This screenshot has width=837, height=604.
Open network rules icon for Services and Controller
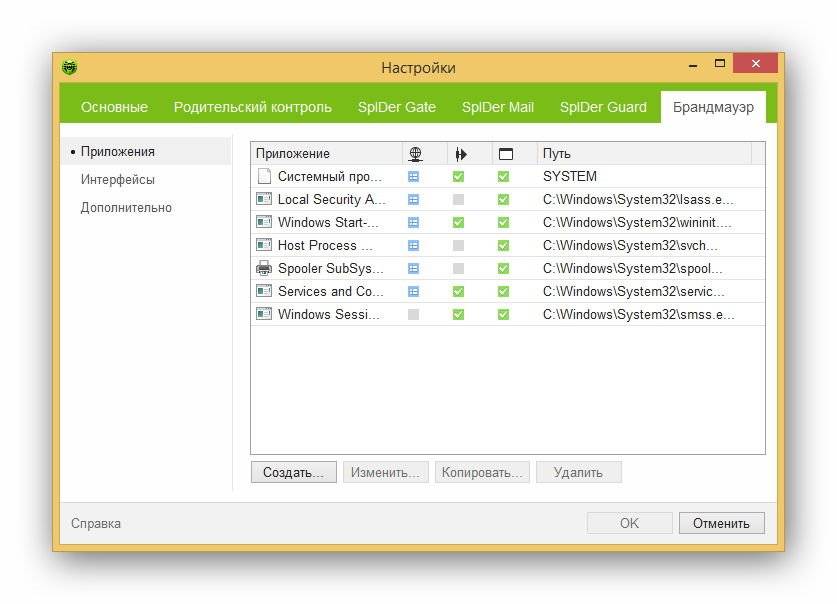click(x=413, y=291)
